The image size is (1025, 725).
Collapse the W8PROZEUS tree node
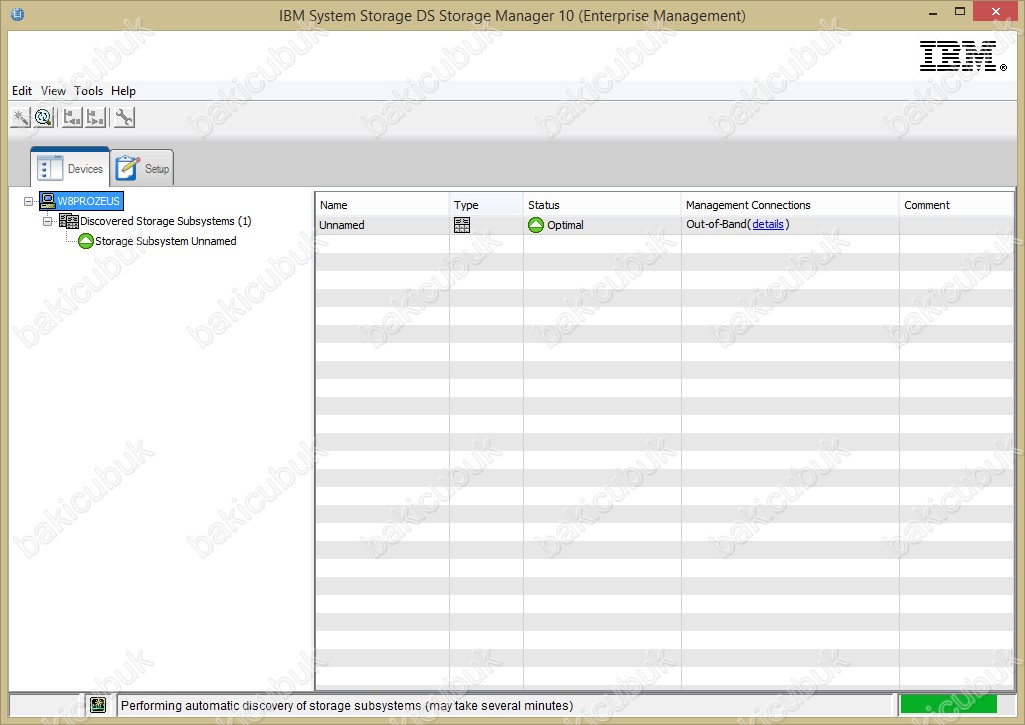tap(28, 201)
